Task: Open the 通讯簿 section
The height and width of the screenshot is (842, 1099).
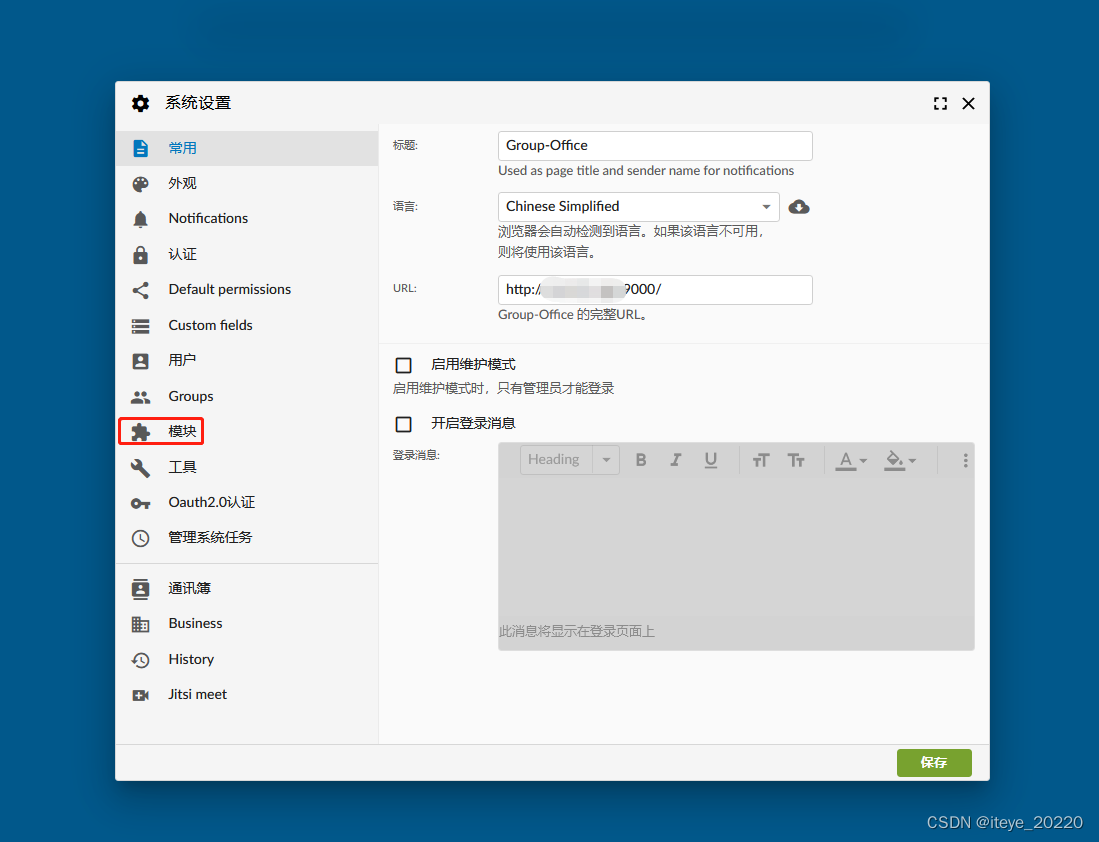Action: 247,588
